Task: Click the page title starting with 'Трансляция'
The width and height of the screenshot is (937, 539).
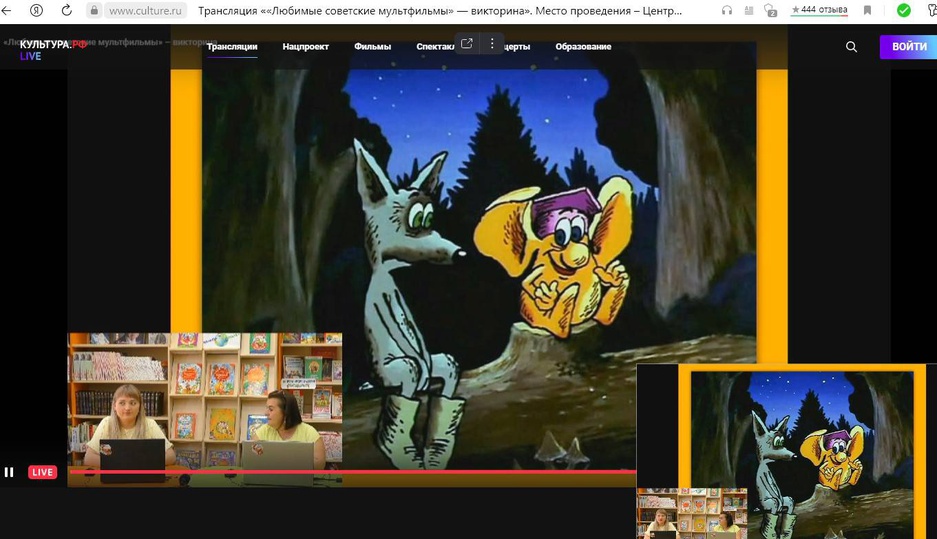Action: [440, 11]
